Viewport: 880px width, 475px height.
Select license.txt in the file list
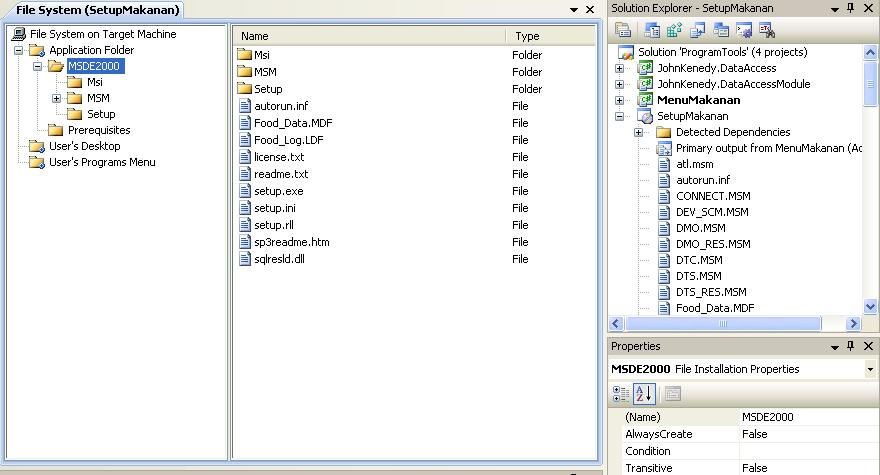[279, 157]
